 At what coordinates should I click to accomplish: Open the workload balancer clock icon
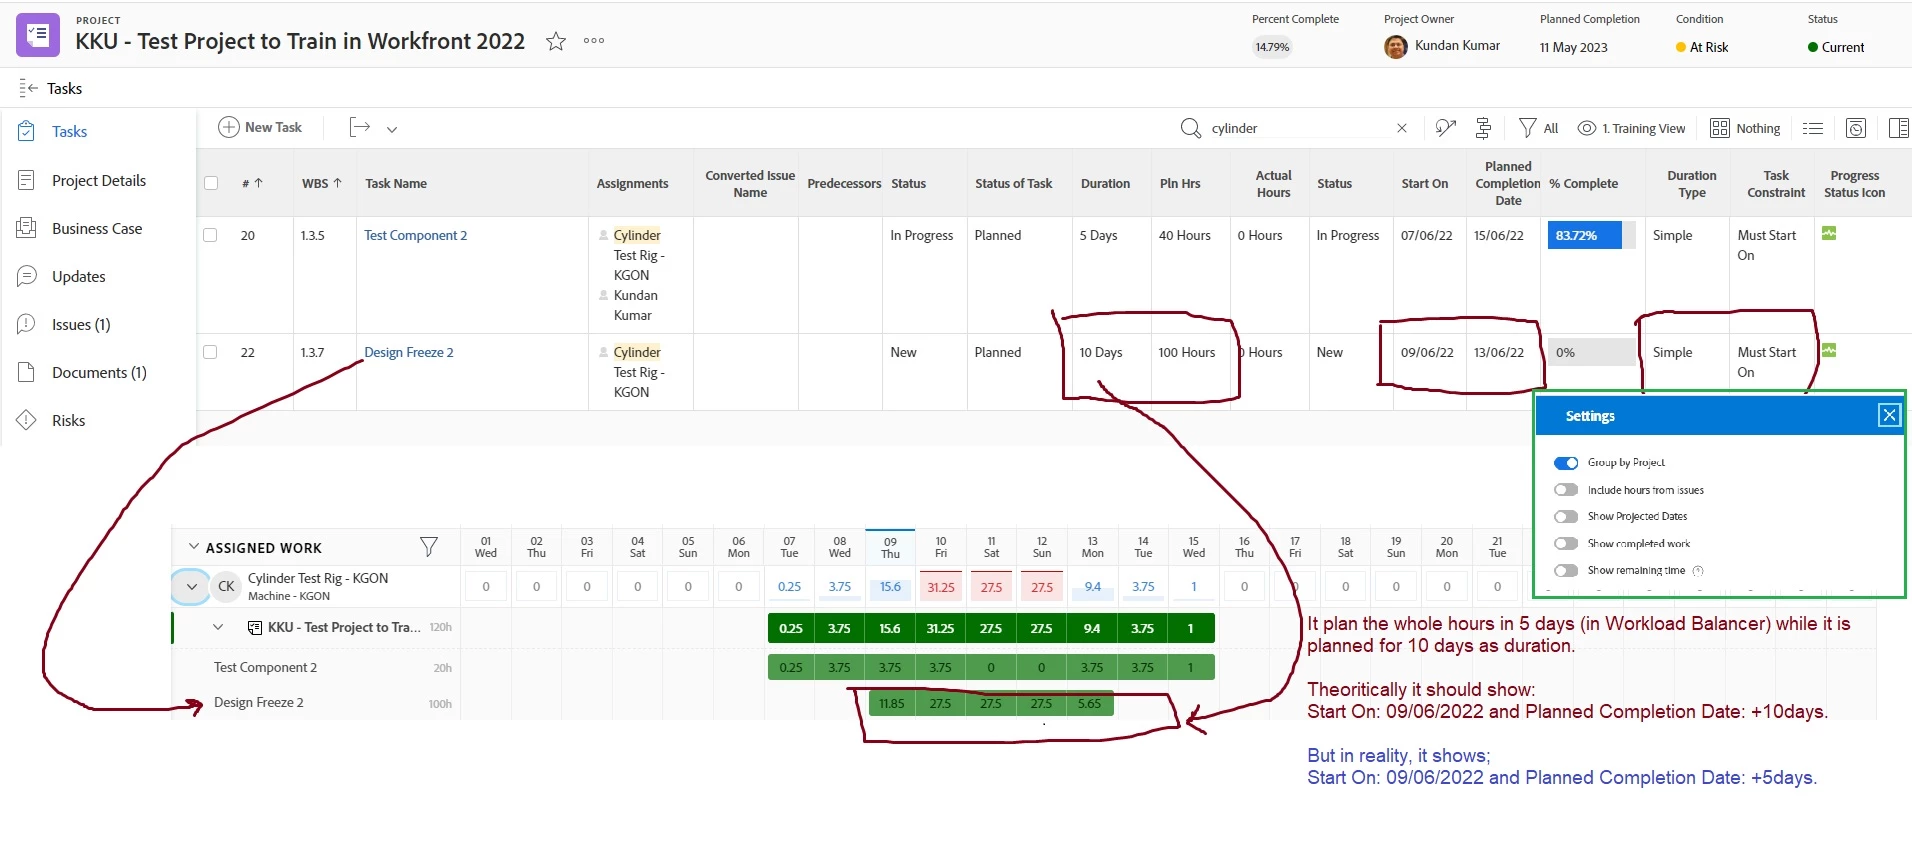(x=1856, y=128)
